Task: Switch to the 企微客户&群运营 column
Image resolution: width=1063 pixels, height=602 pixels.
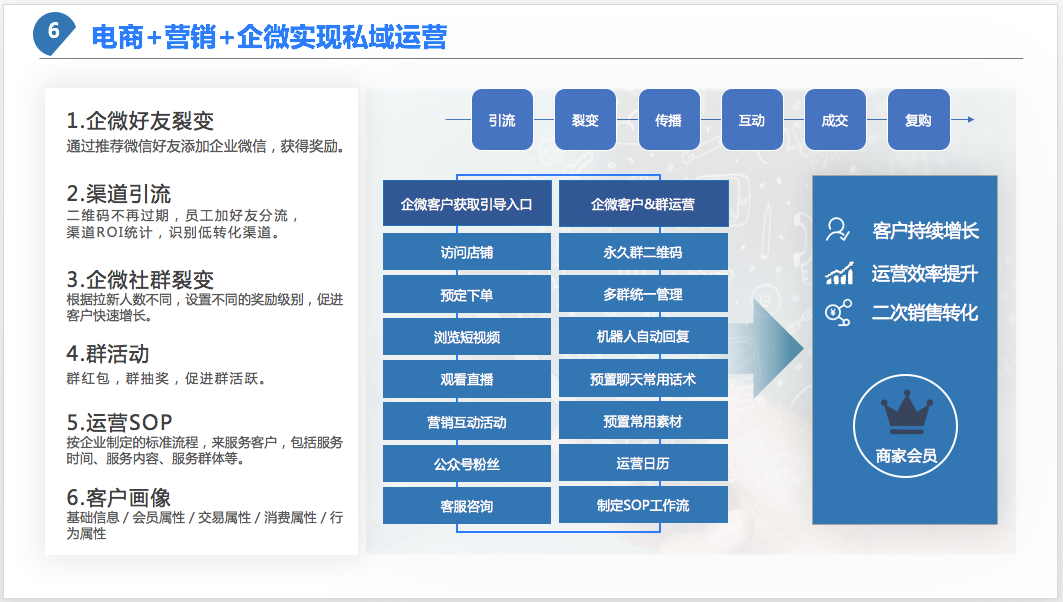Action: click(644, 202)
